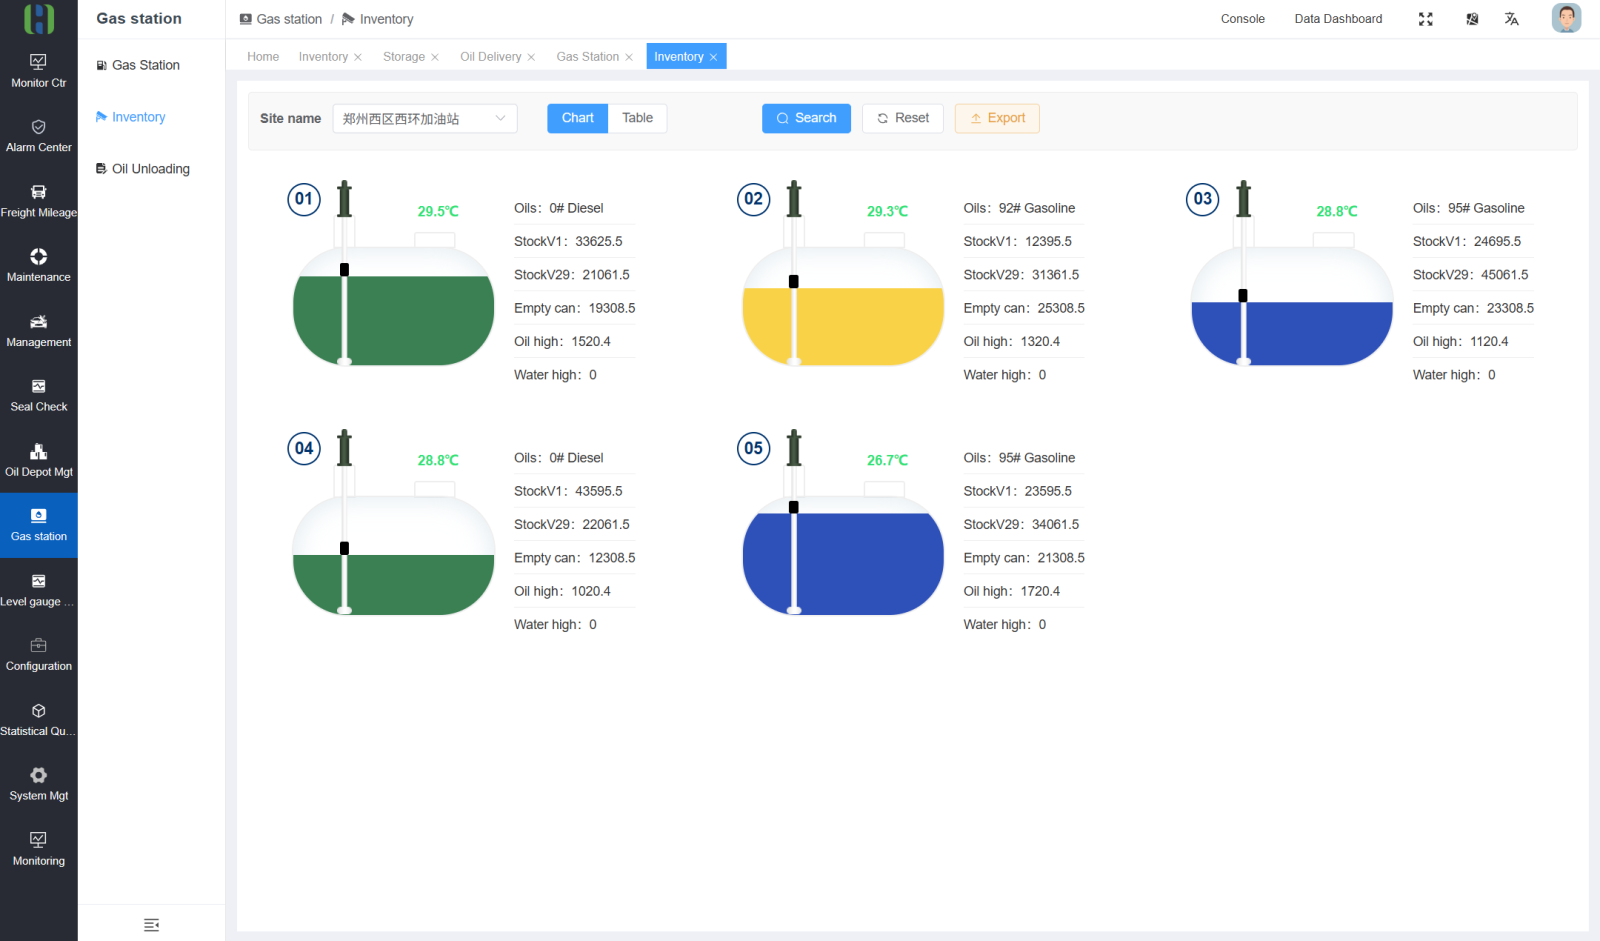Viewport: 1600px width, 941px height.
Task: Open Oil Depot Mgt
Action: 38,461
